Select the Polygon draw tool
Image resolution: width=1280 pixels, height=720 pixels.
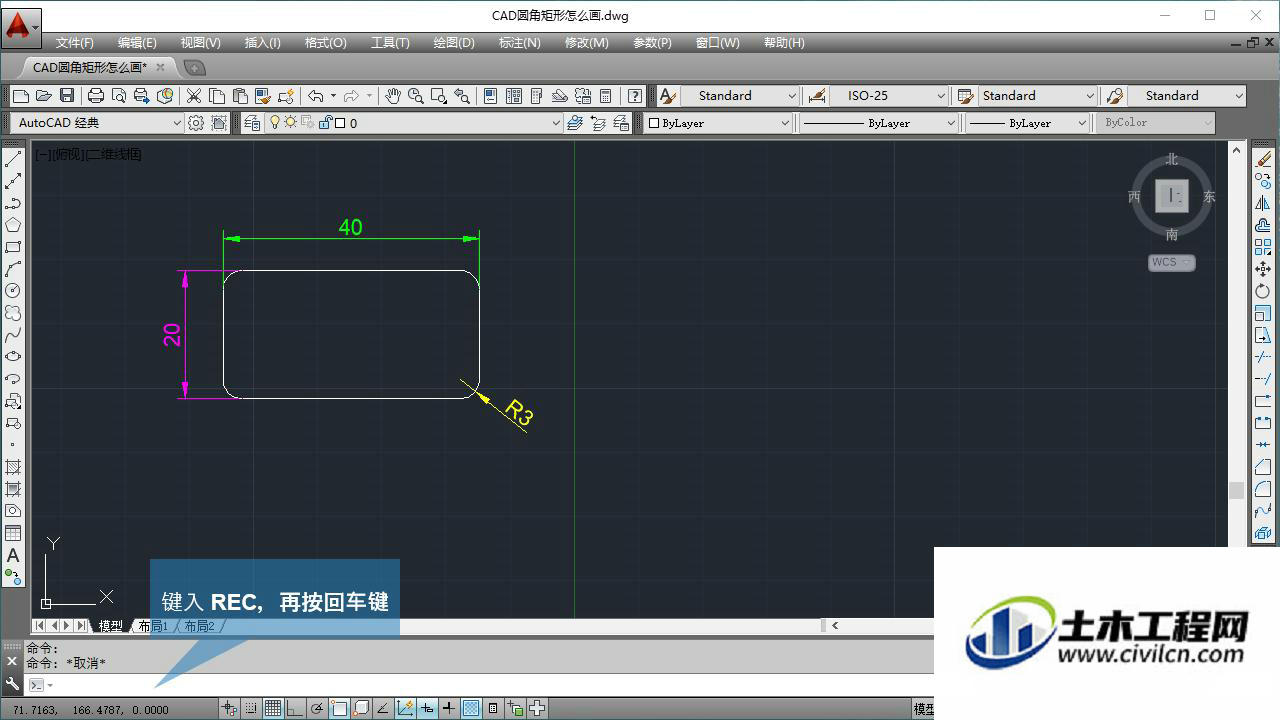tap(13, 225)
